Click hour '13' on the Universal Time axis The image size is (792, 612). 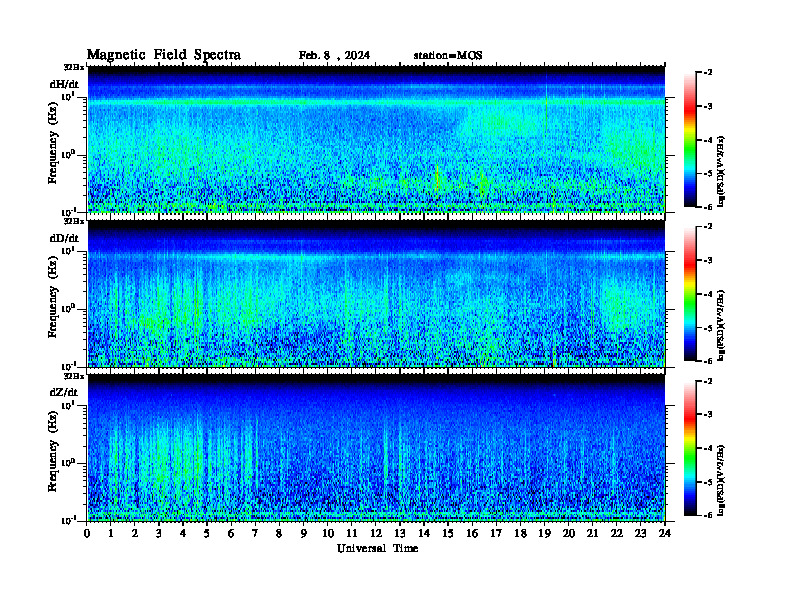[x=400, y=533]
